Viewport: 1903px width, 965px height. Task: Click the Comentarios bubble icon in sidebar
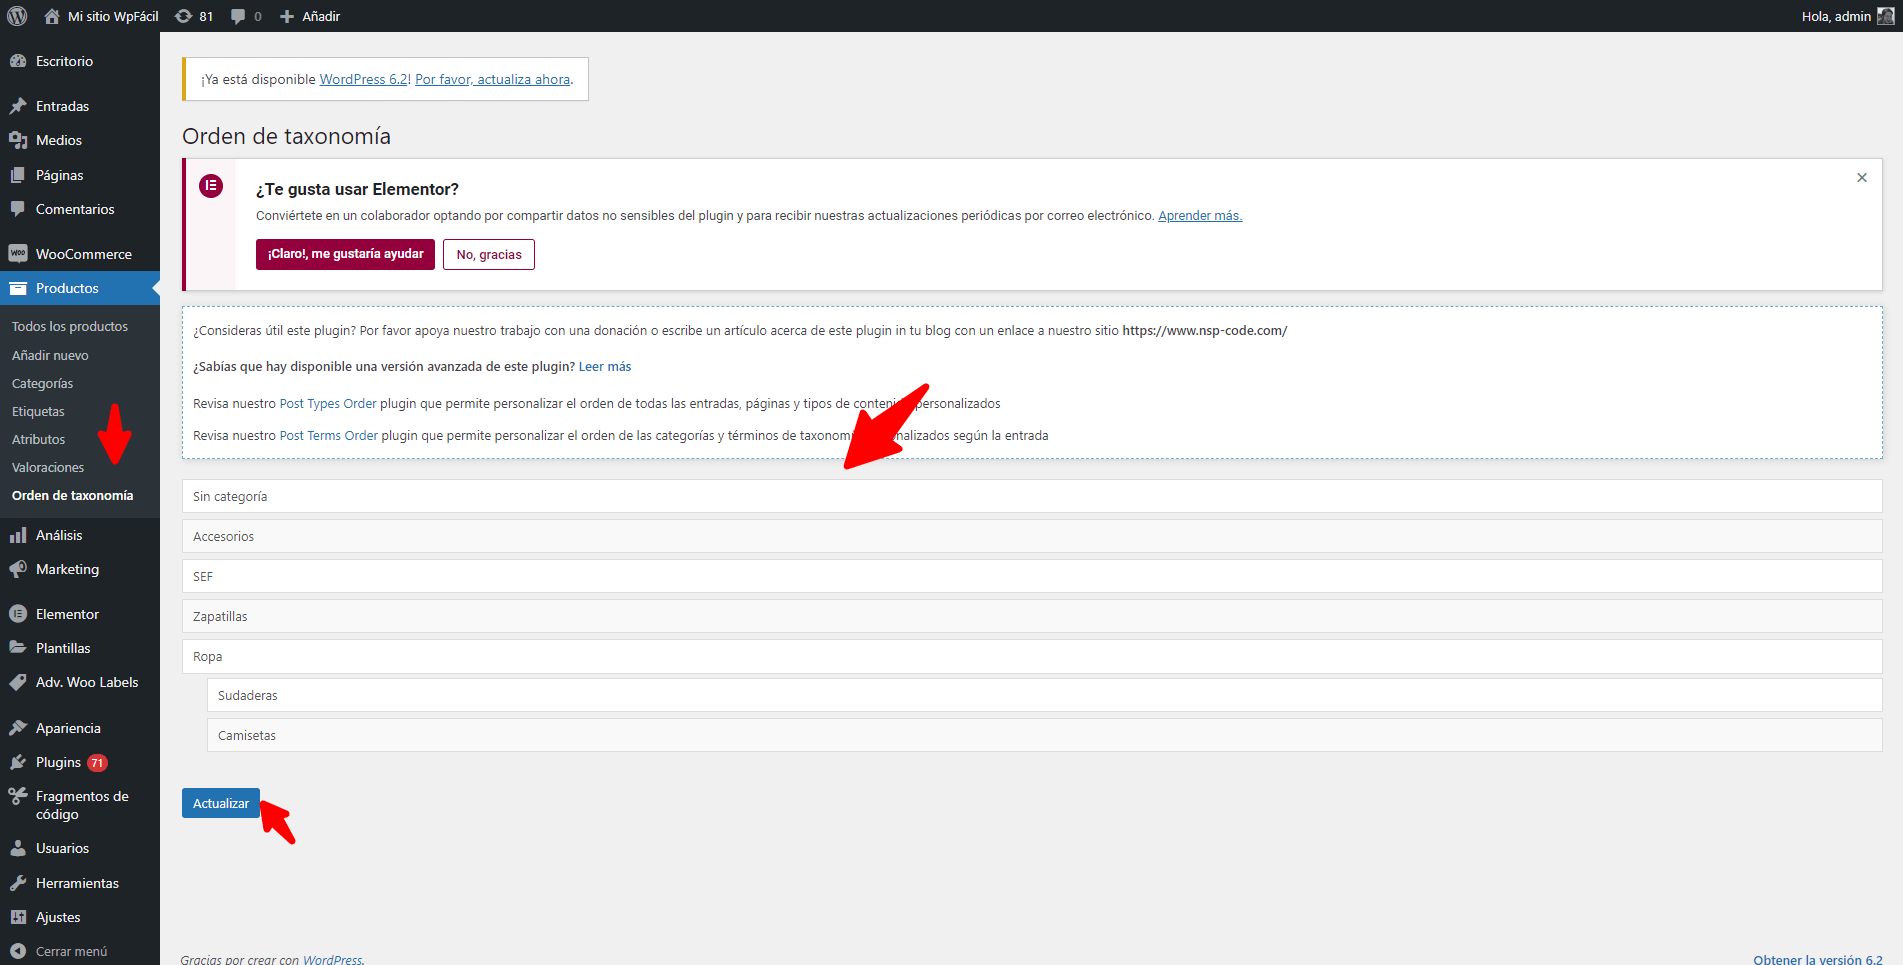point(18,209)
